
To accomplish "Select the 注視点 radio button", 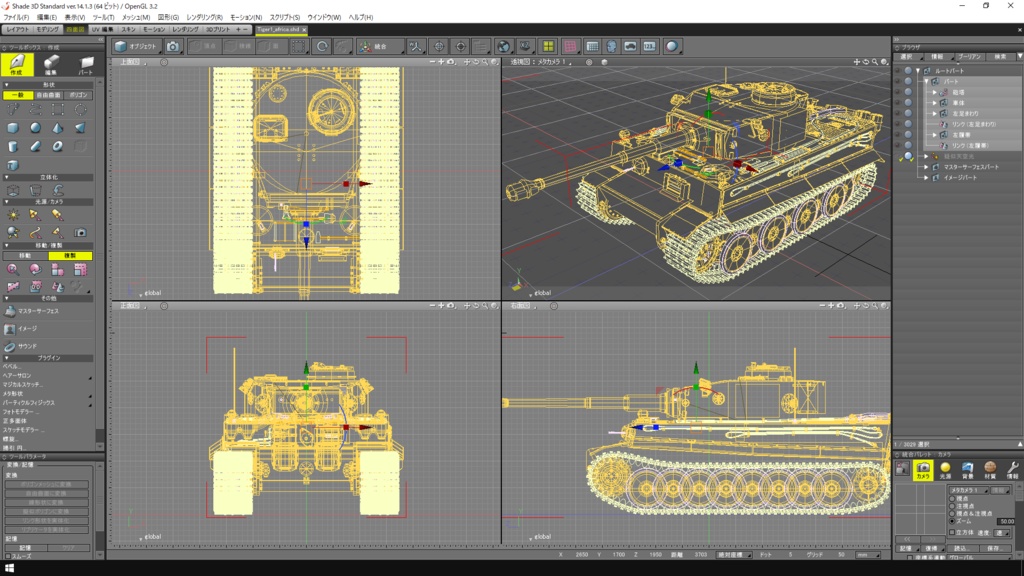I will [952, 506].
